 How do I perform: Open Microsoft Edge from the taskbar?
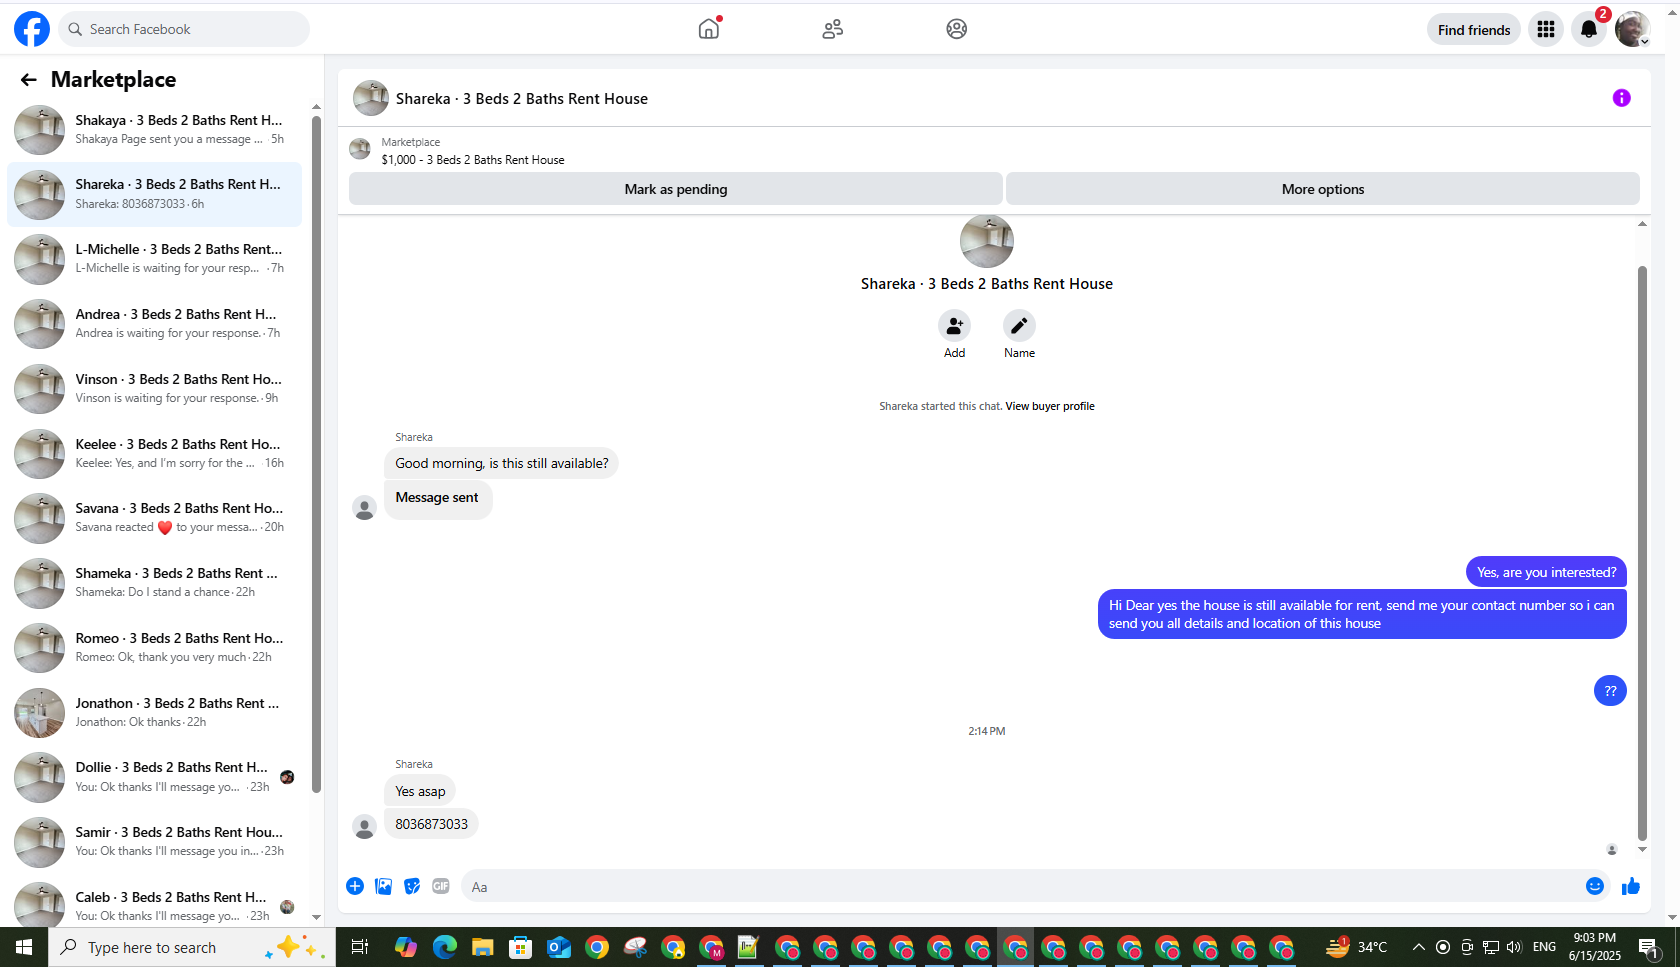click(445, 947)
